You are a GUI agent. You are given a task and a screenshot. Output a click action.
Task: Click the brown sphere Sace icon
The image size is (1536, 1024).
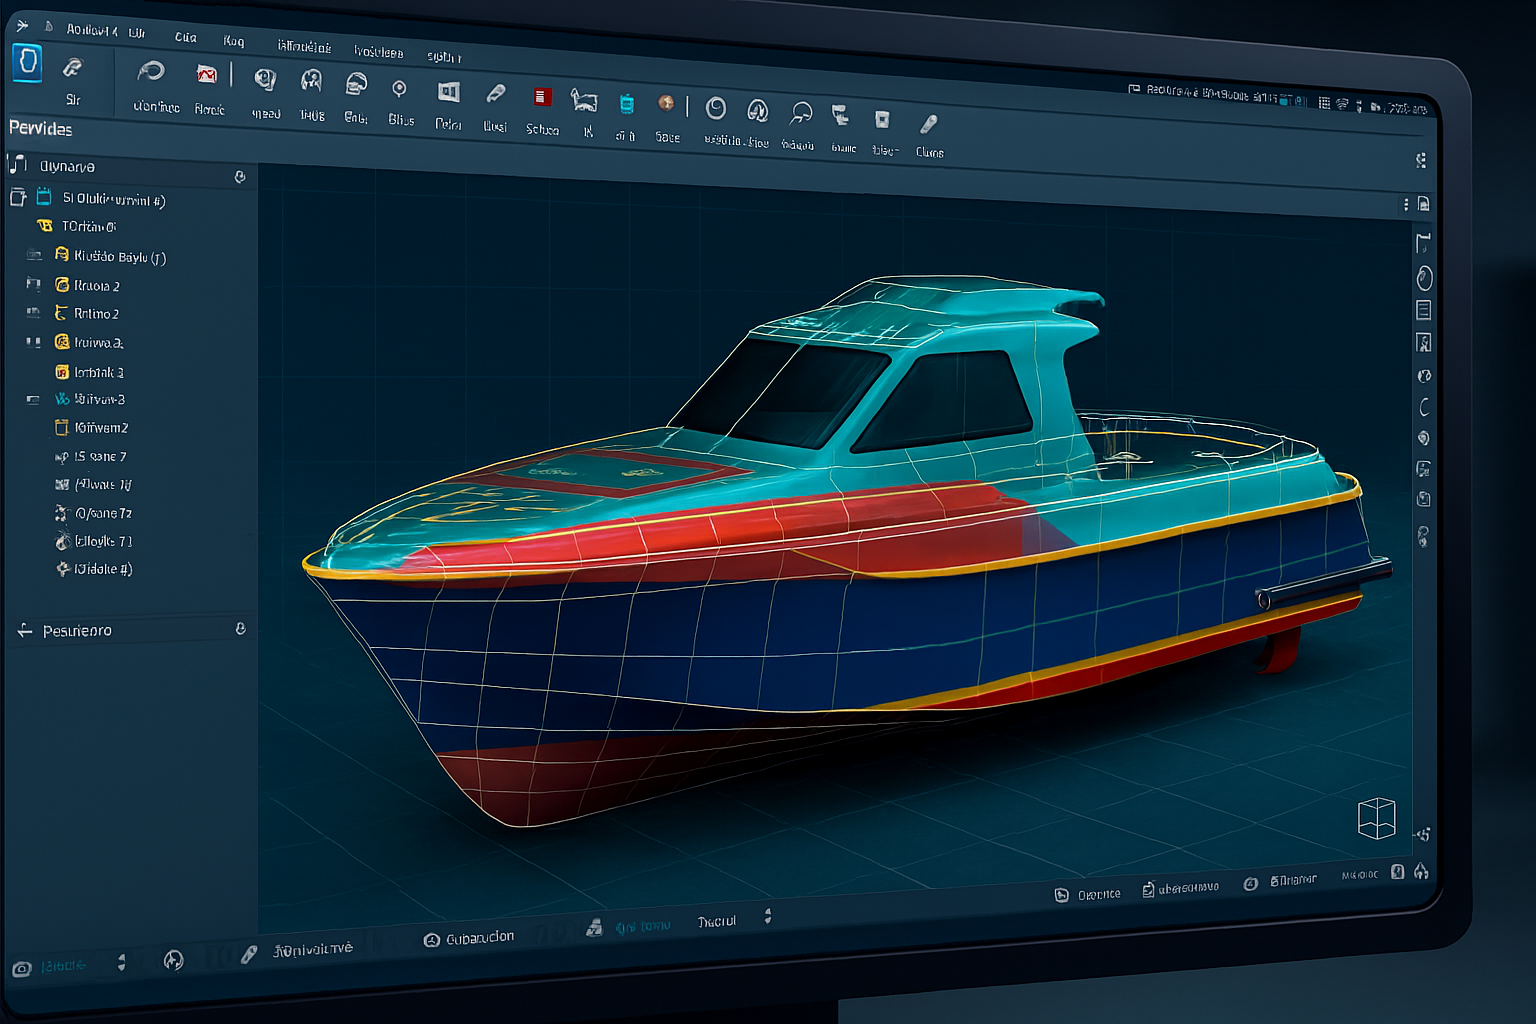tap(666, 103)
